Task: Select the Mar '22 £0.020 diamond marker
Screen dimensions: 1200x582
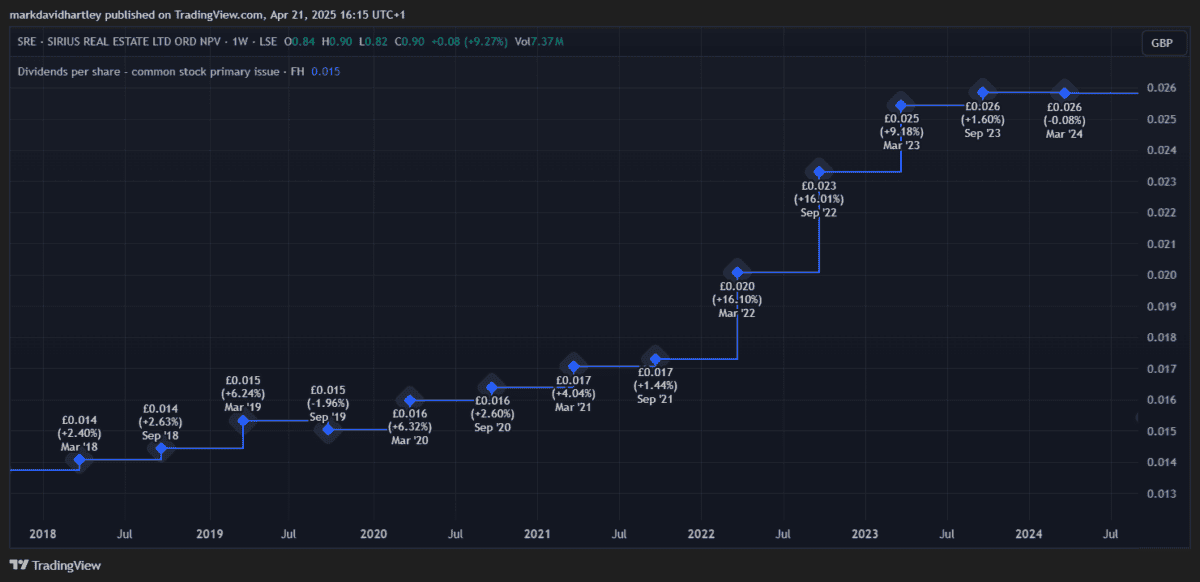Action: tap(737, 272)
